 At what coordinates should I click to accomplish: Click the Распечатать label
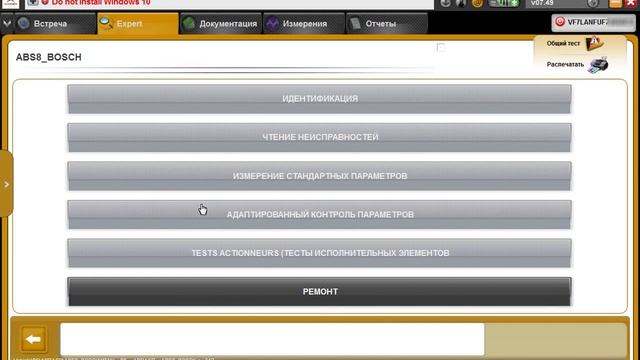[565, 64]
